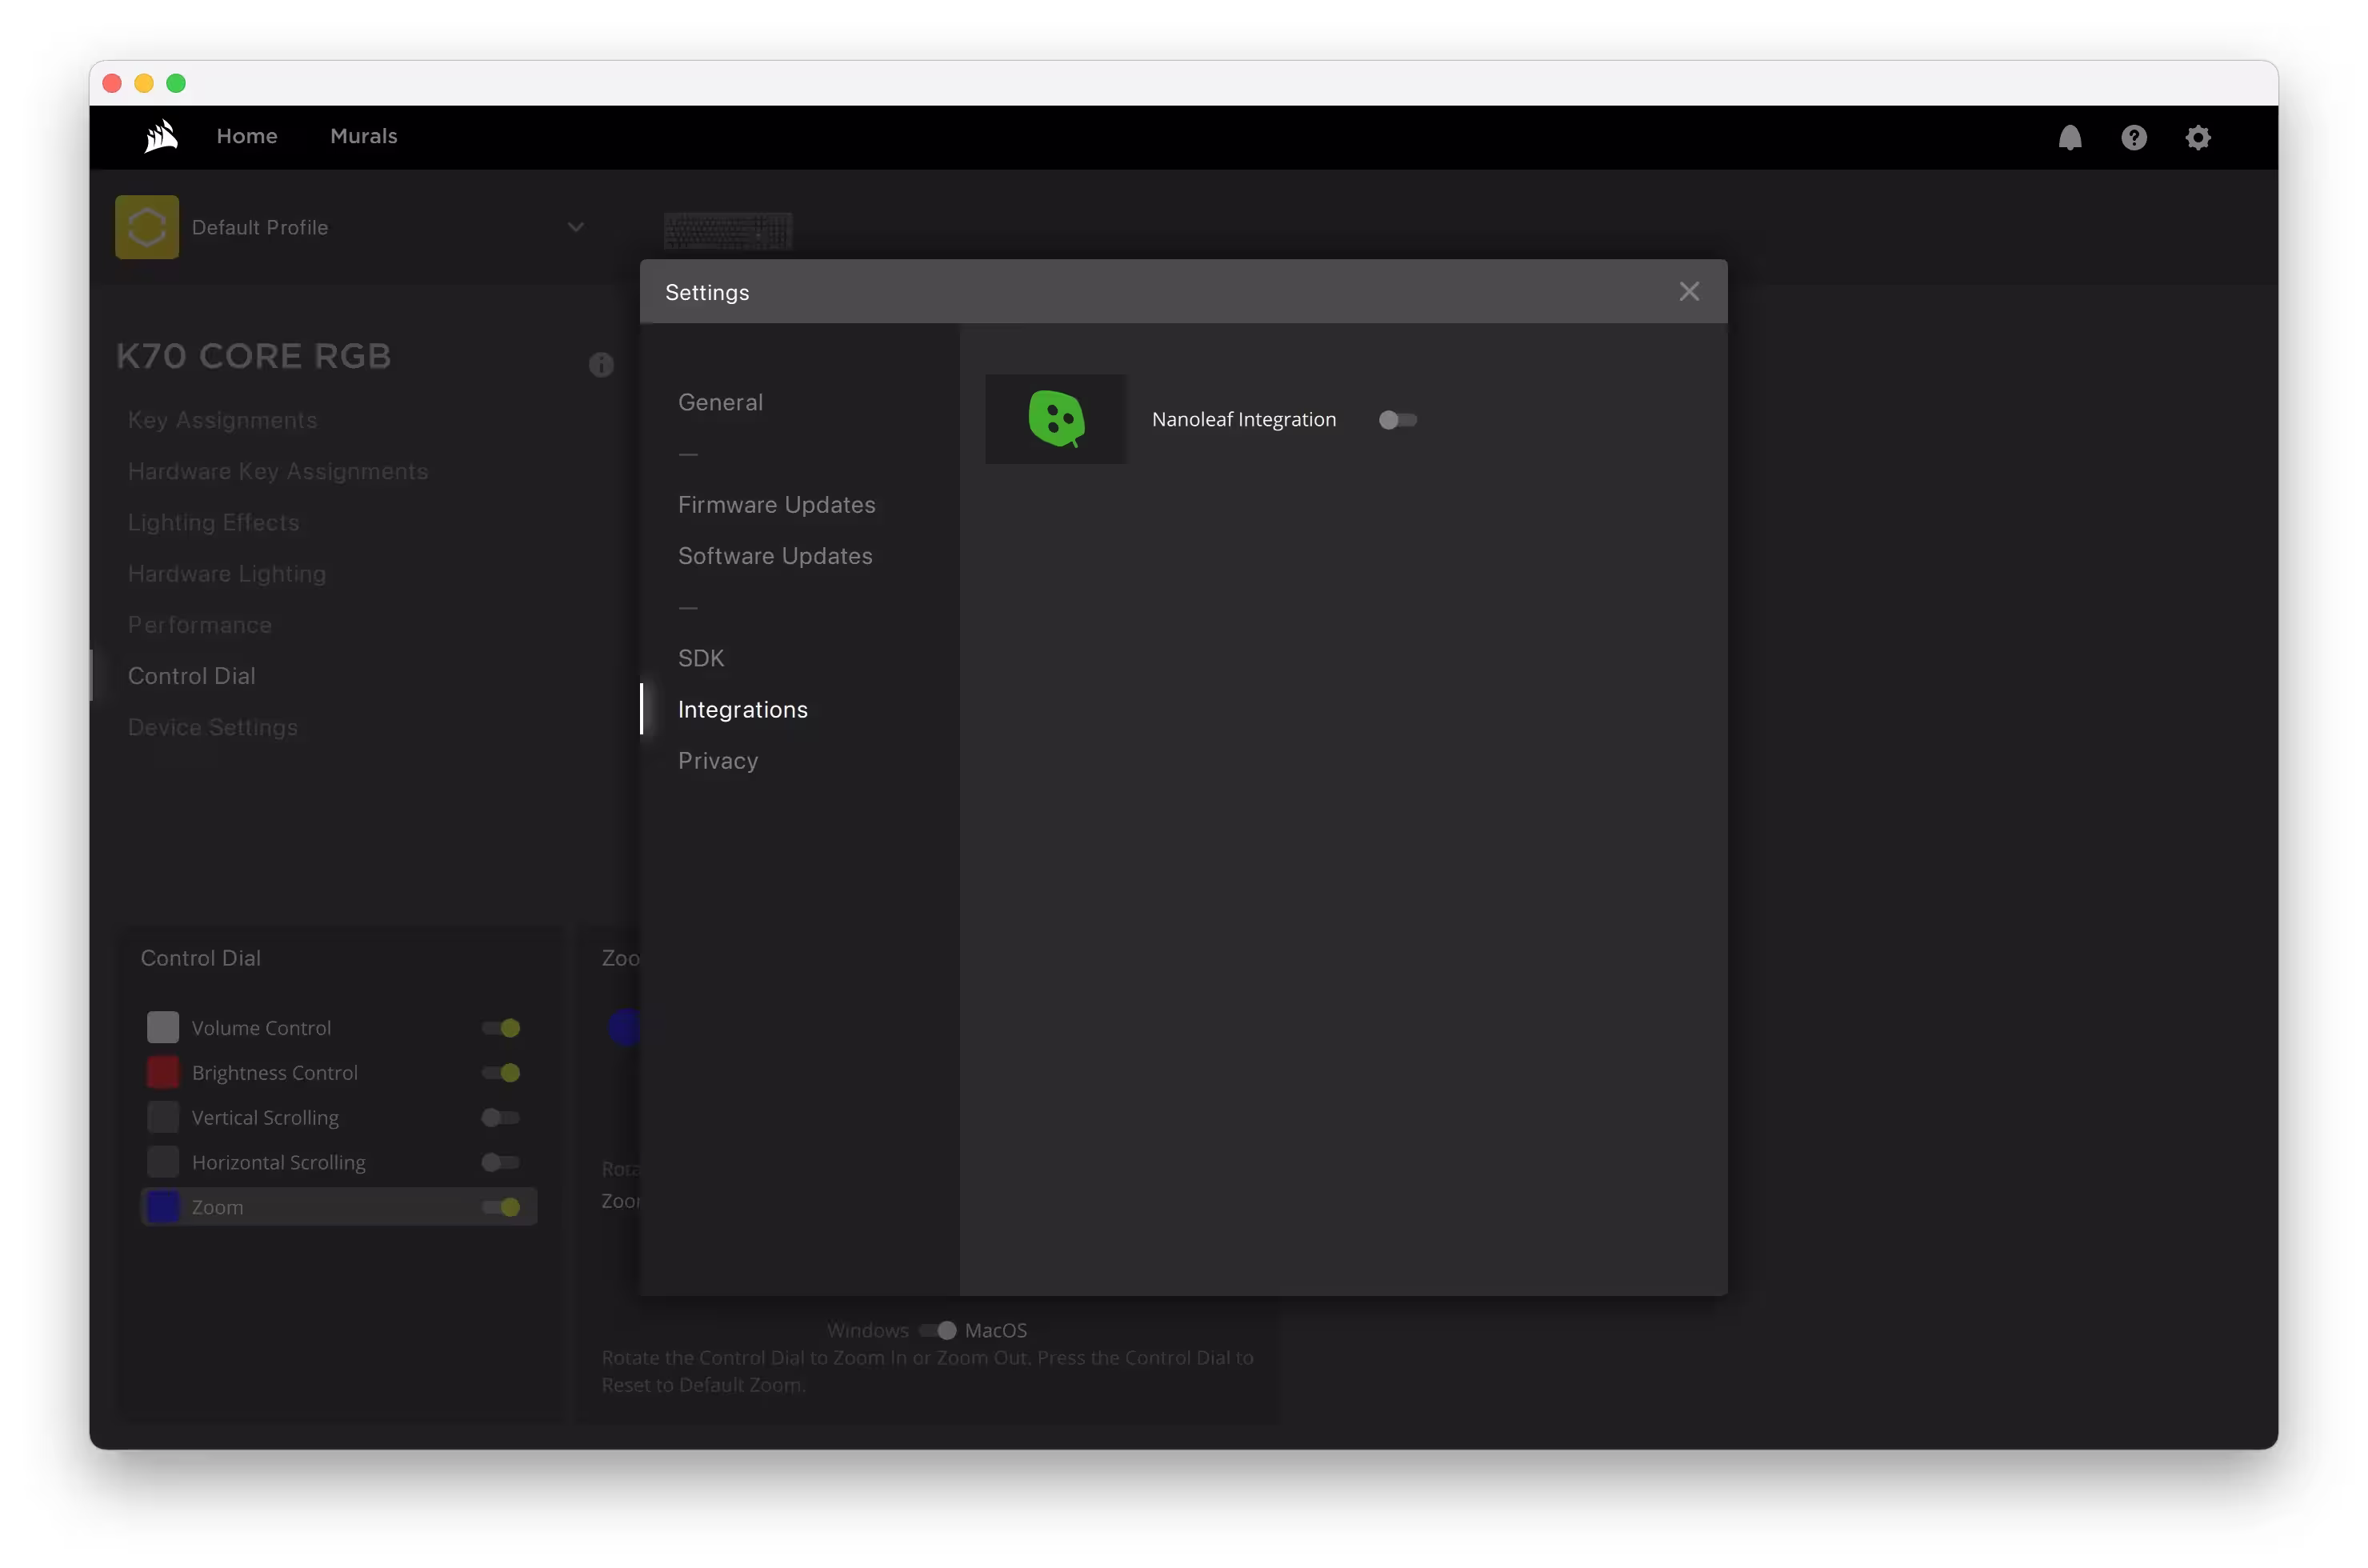Viewport: 2368px width, 1568px height.
Task: Toggle Volume Control switch
Action: (x=500, y=1027)
